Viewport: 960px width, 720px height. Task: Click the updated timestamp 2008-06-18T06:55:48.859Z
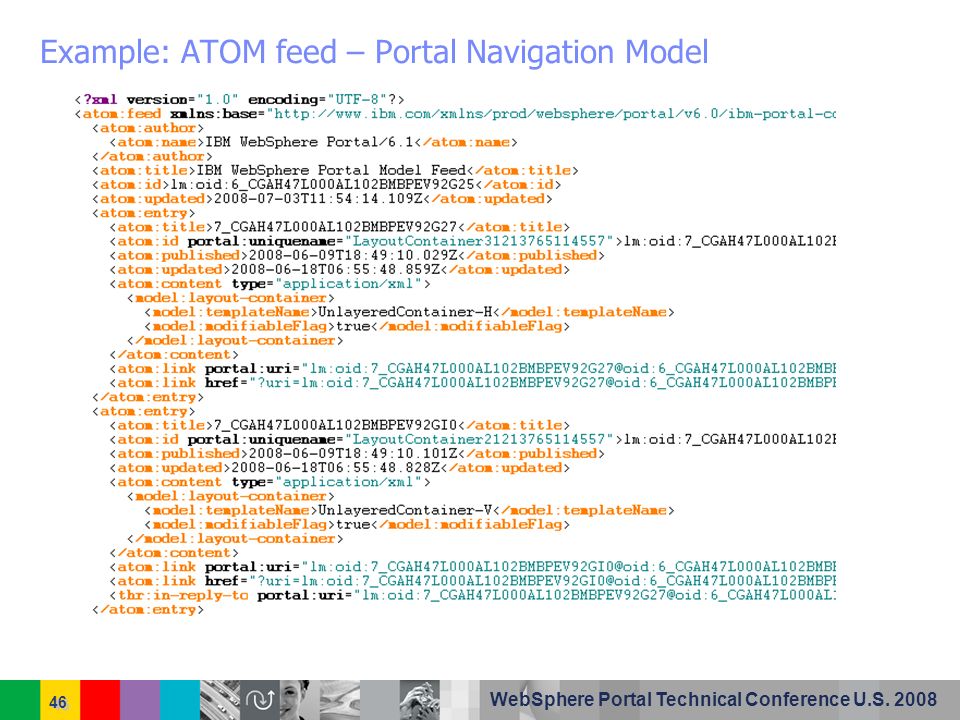(336, 269)
